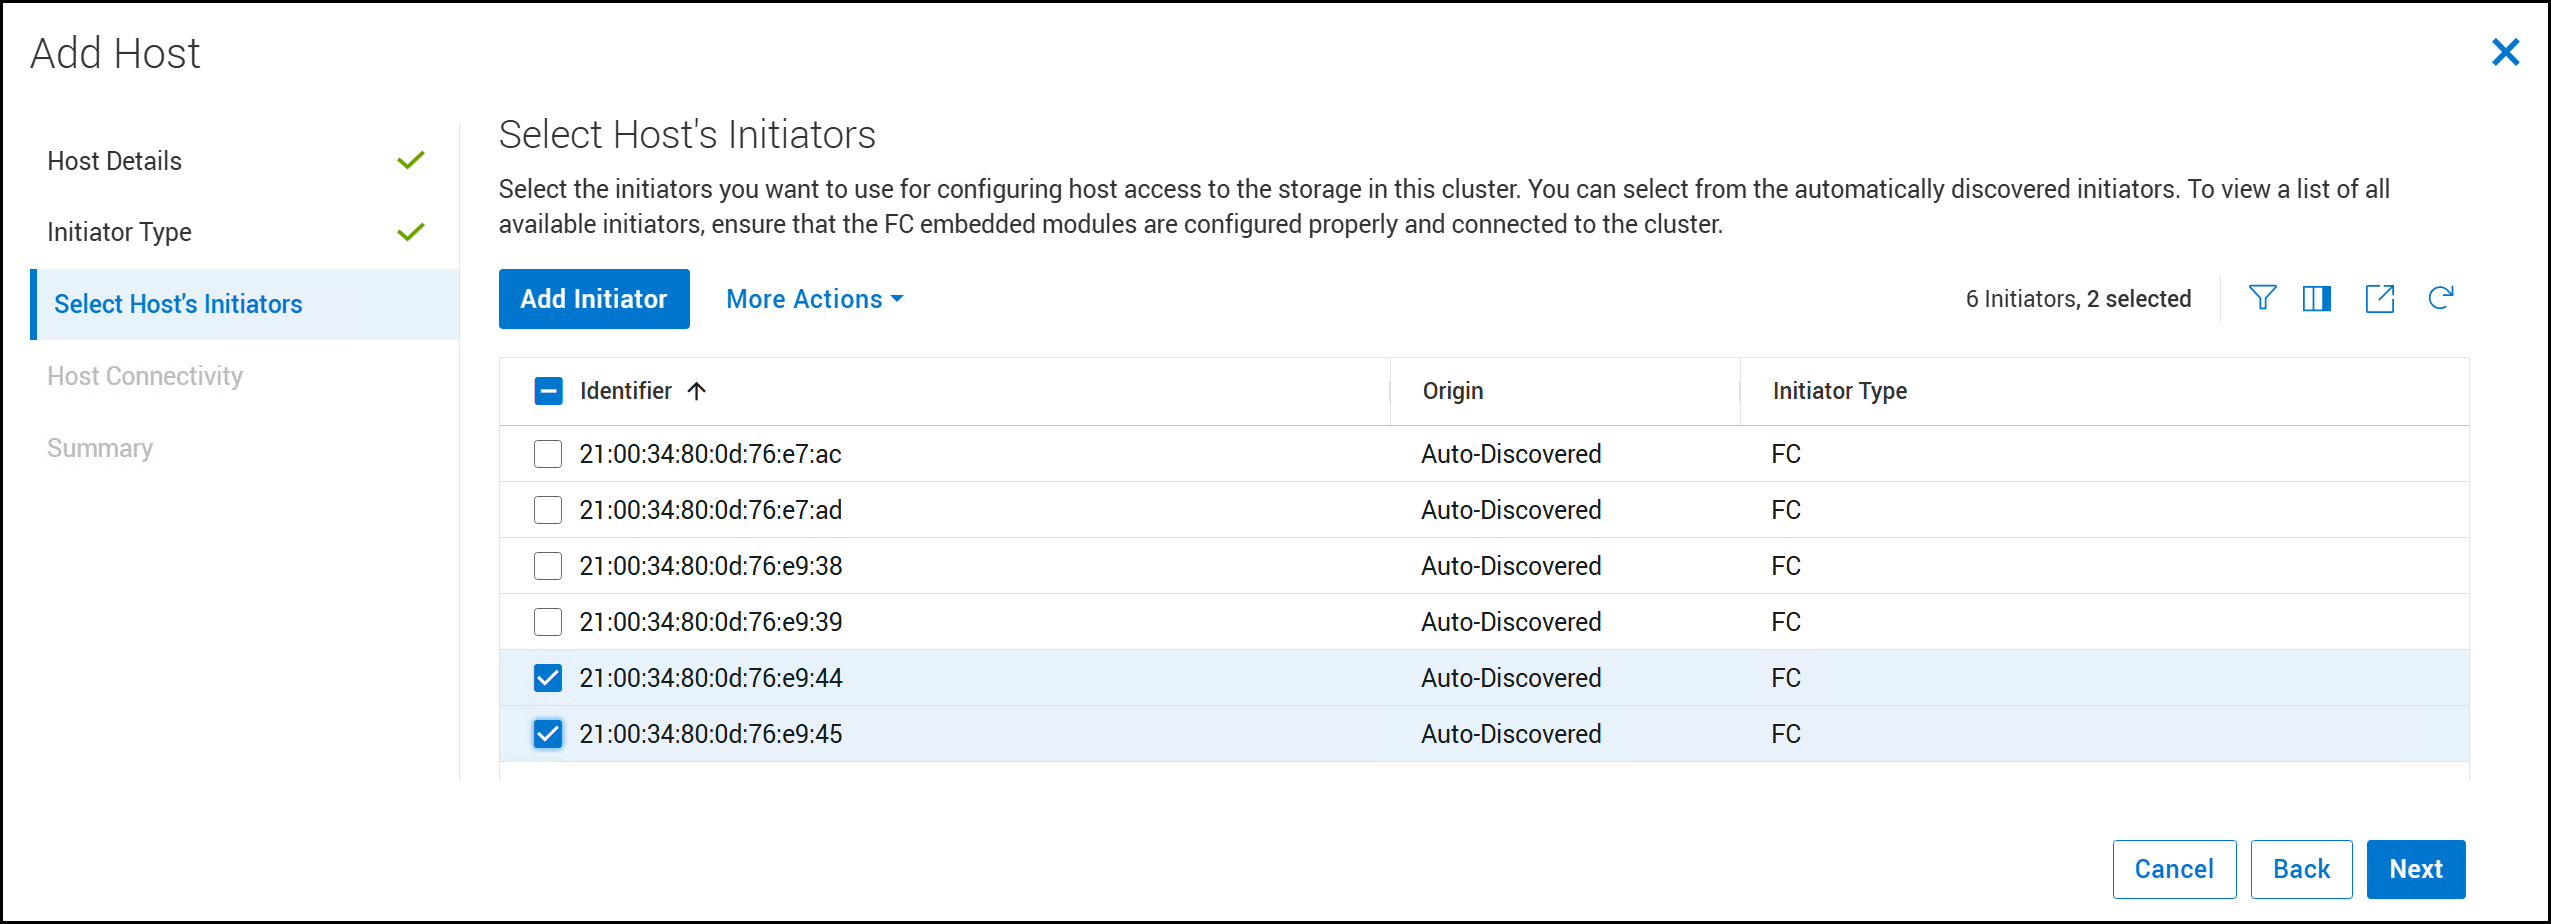
Task: Uncheck initiator 21:00:34:80:0d:76:e9:45
Action: (x=548, y=734)
